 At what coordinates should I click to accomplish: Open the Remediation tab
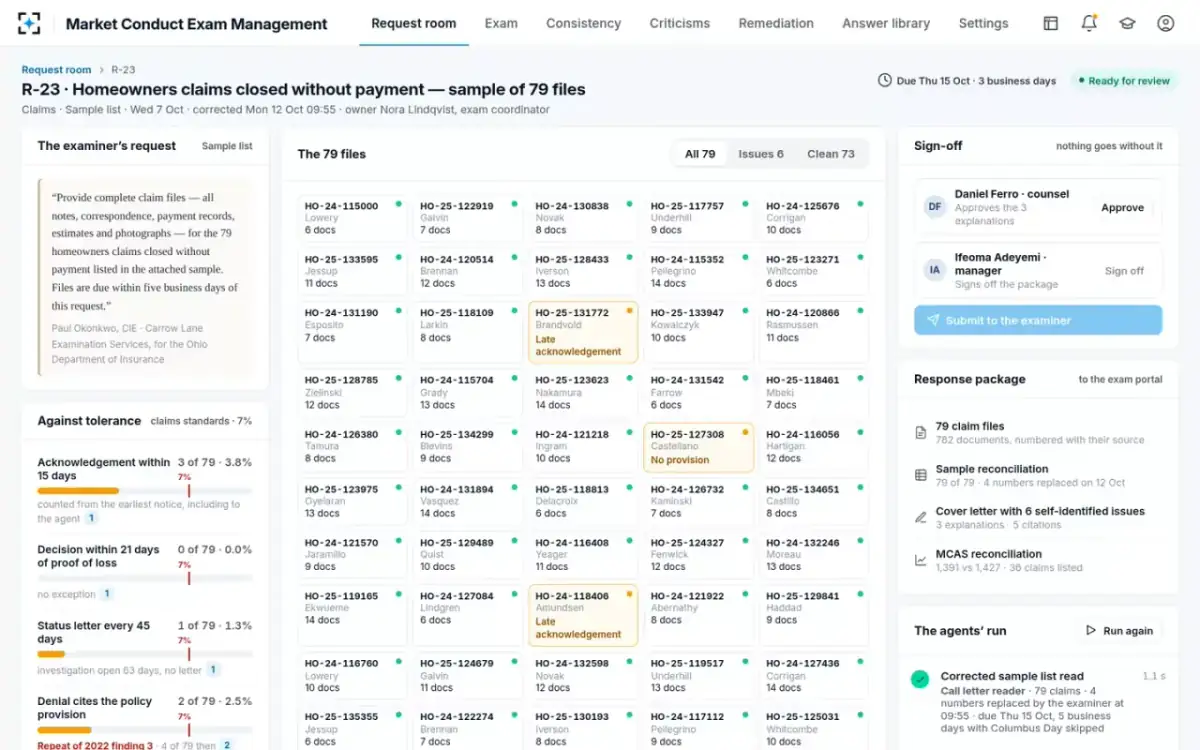coord(776,23)
